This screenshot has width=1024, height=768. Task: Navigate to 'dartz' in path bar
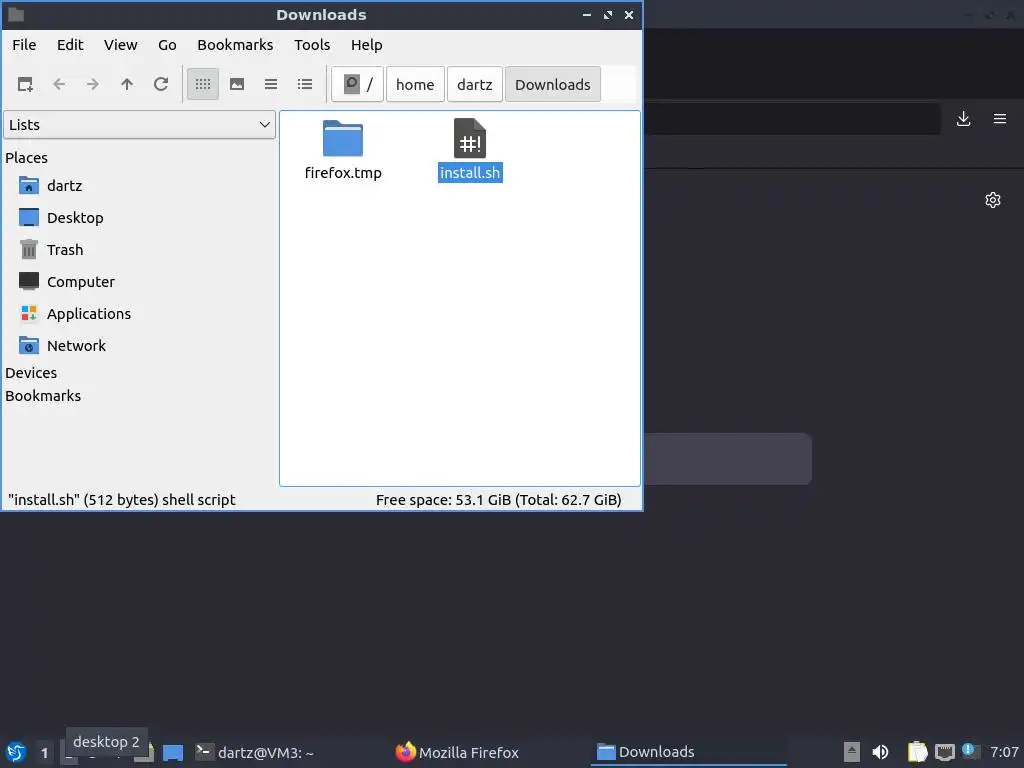[475, 84]
